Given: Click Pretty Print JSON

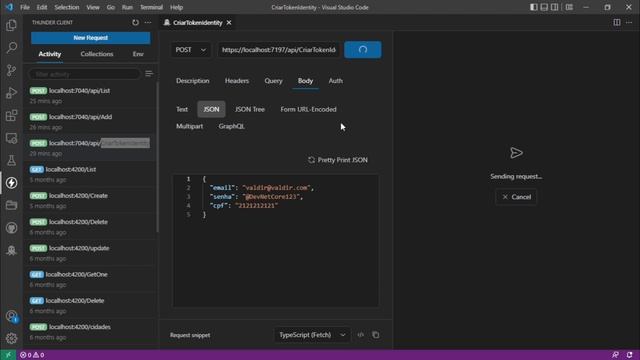Looking at the screenshot, I should coord(338,160).
